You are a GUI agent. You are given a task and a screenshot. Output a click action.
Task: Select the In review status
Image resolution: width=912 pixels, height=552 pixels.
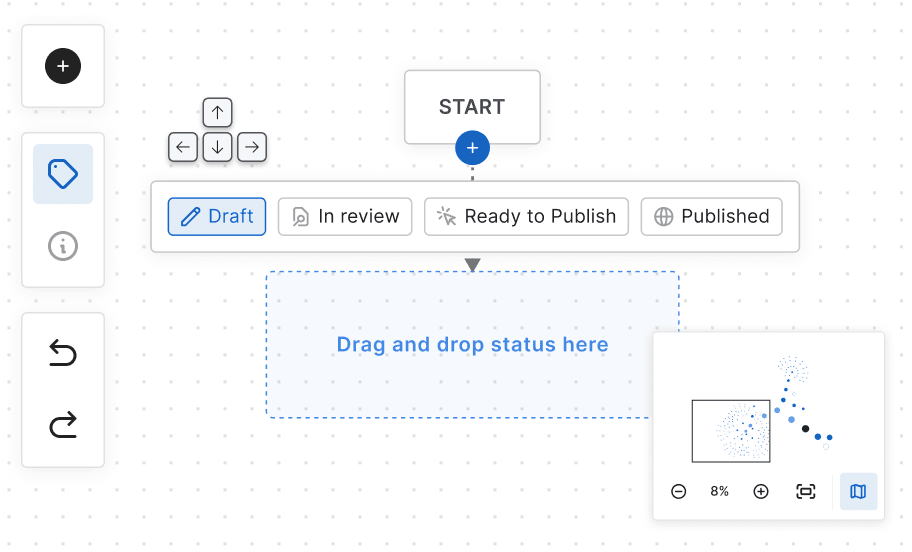pyautogui.click(x=345, y=216)
